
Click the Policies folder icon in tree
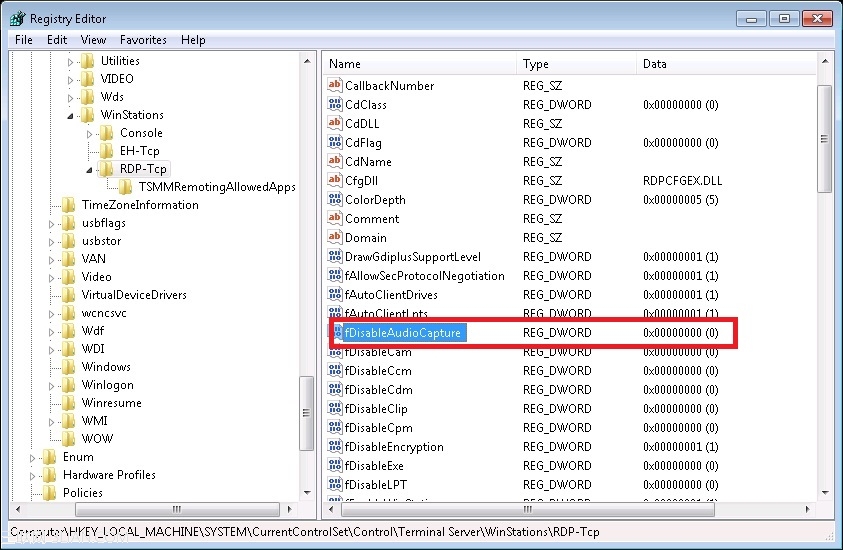click(x=49, y=493)
